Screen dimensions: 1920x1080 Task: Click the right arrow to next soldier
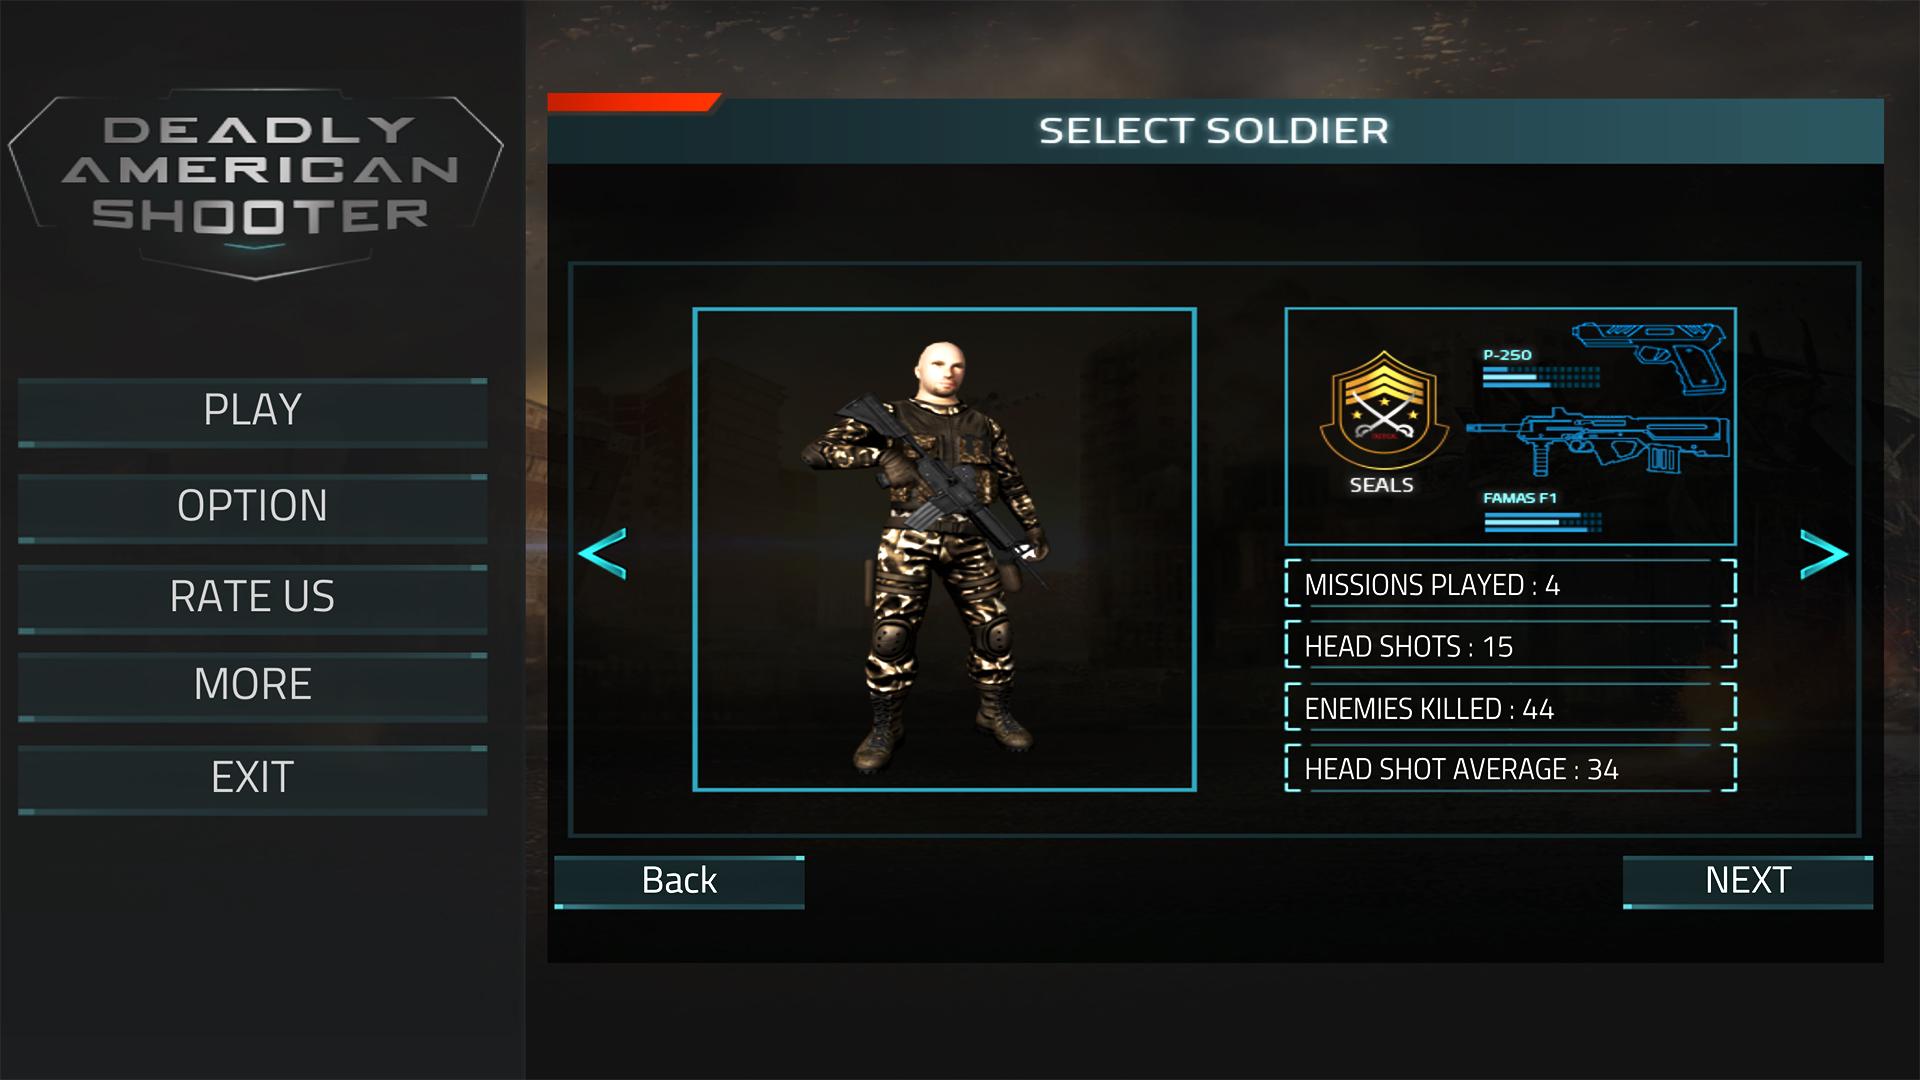click(1823, 554)
